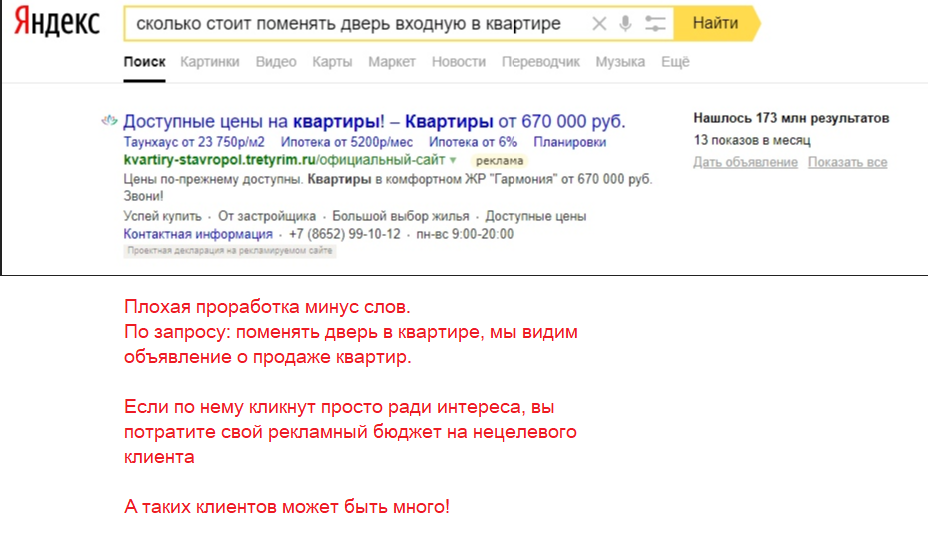Screen dimensions: 928x548
Task: Open the Таунхаус от 23 750р/м2 sitelink
Action: 194,142
